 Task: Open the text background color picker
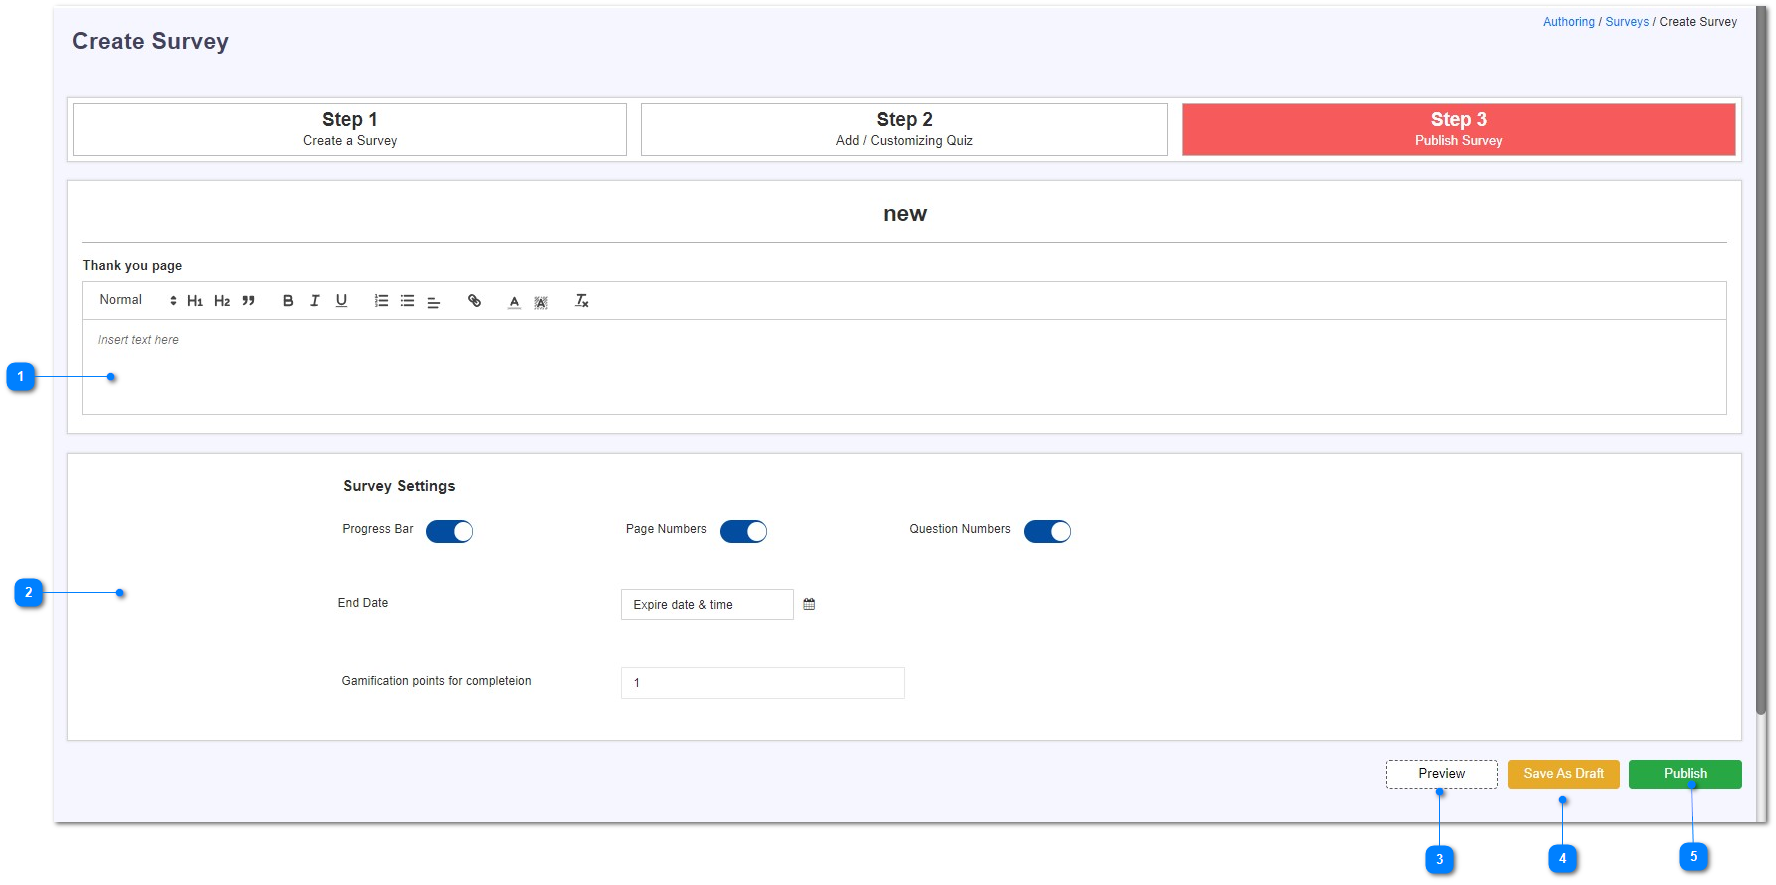point(541,301)
